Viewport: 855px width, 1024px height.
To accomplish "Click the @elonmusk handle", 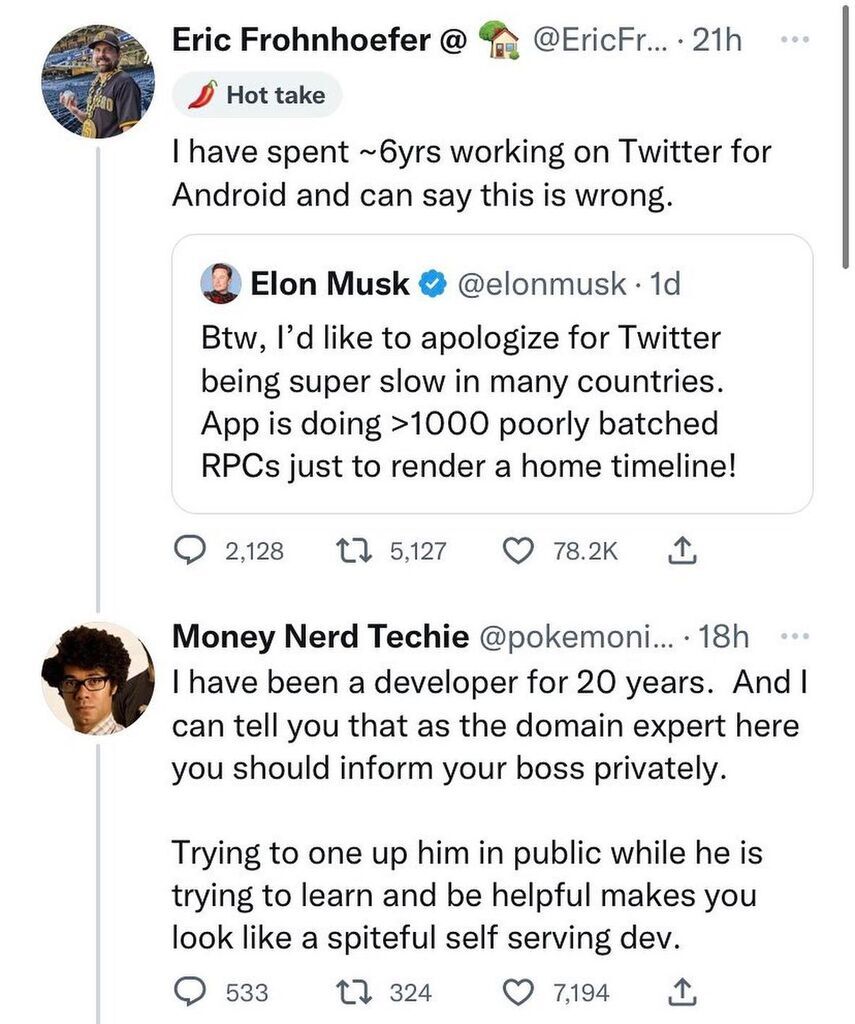I will [543, 284].
